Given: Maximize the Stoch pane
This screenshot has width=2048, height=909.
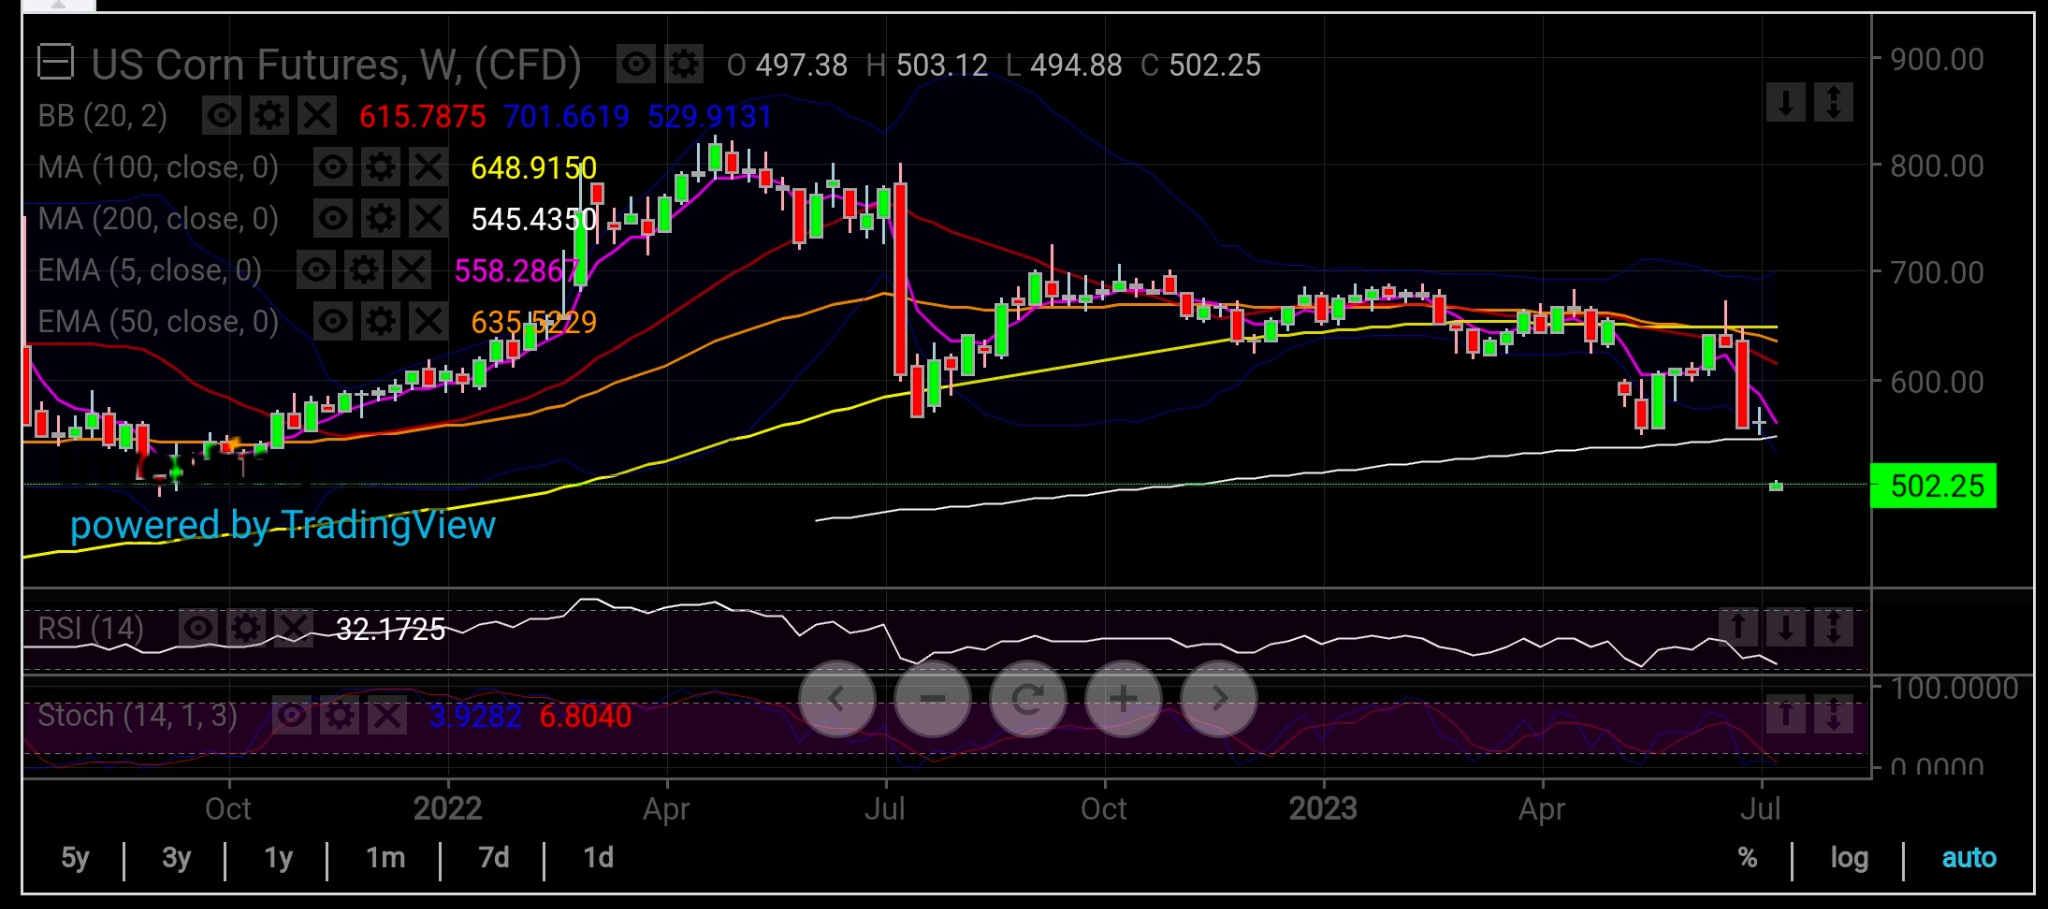Looking at the screenshot, I should (x=1833, y=714).
